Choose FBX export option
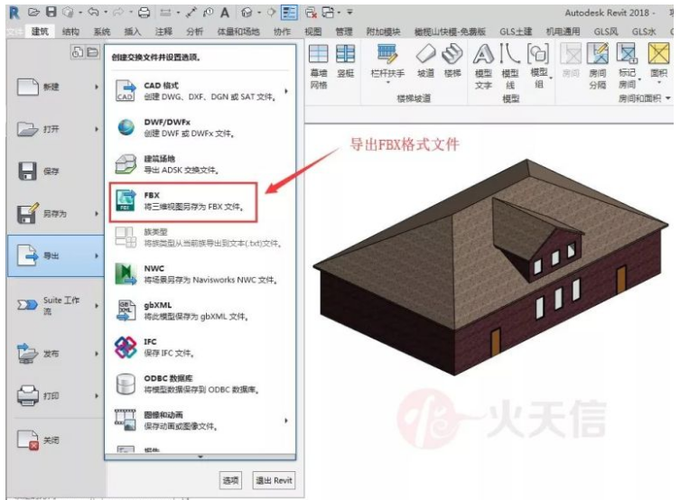This screenshot has height=500, width=680. (x=183, y=202)
